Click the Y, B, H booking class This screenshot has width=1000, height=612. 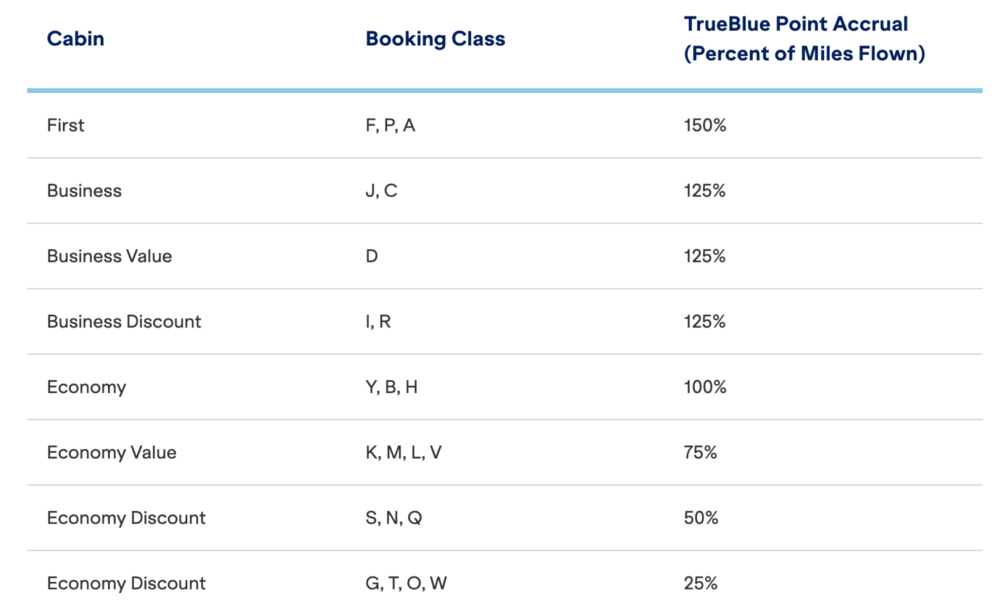(x=391, y=387)
